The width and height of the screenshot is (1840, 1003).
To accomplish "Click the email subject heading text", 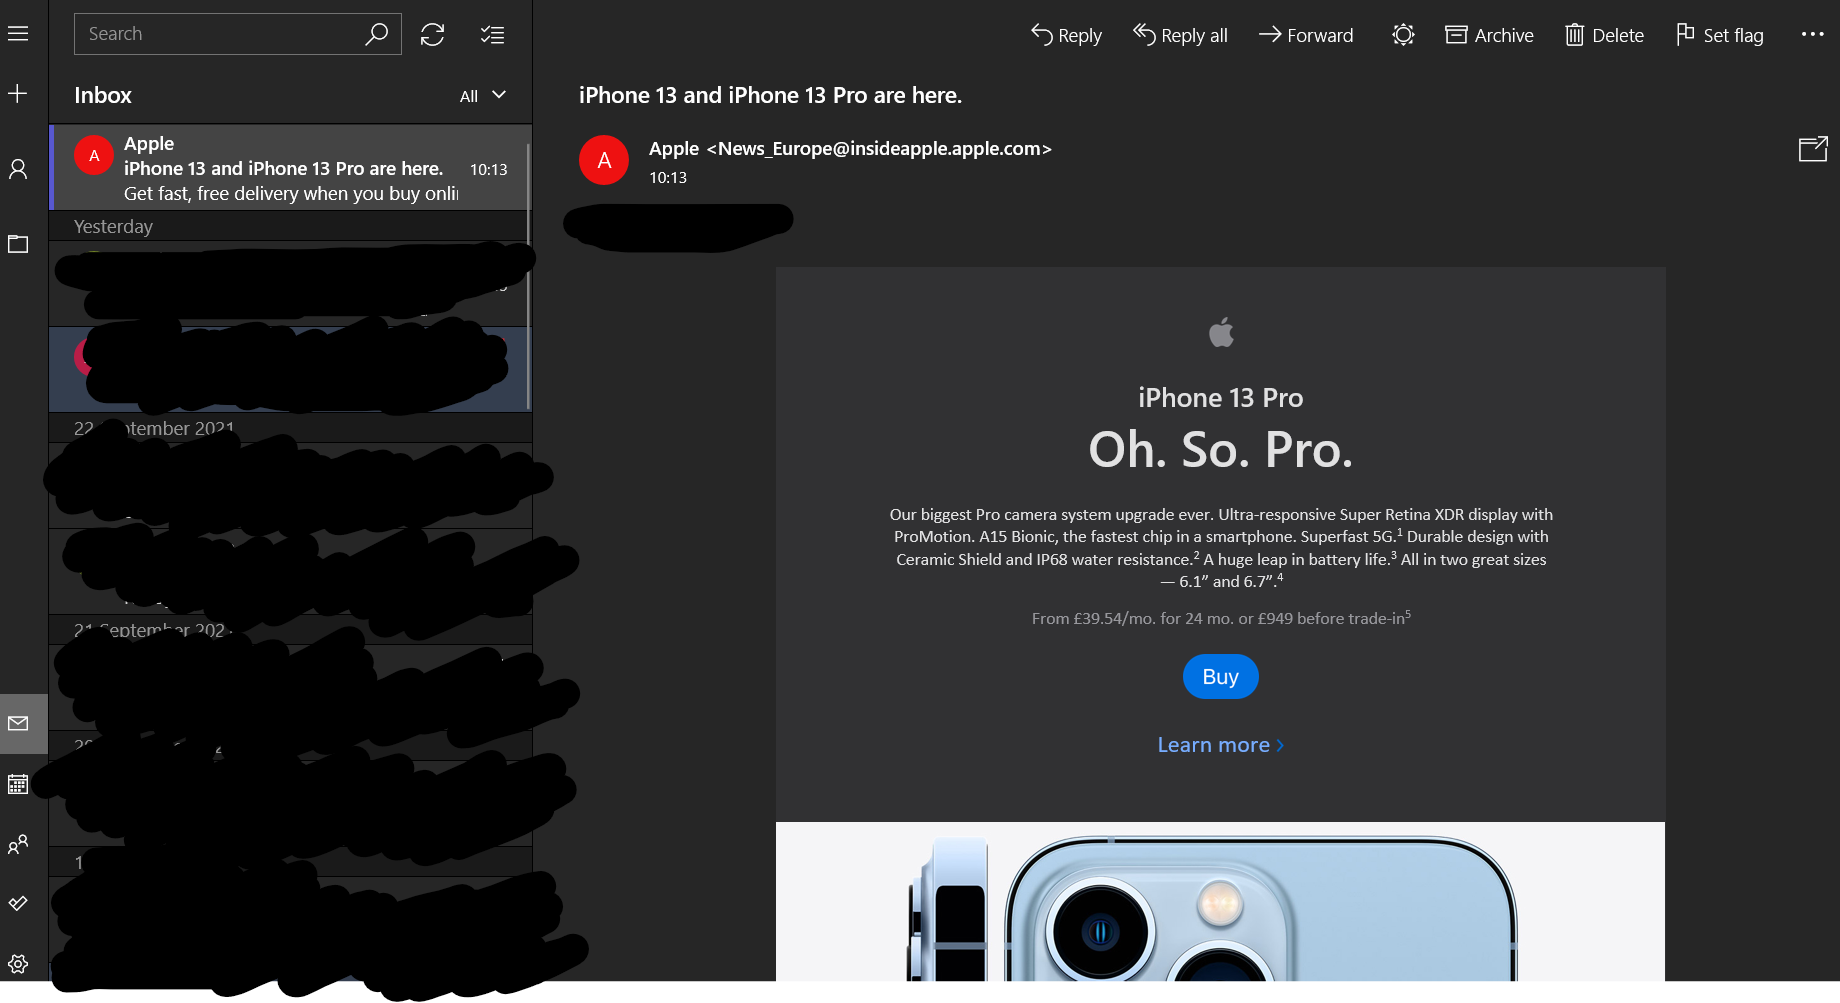I will 770,95.
